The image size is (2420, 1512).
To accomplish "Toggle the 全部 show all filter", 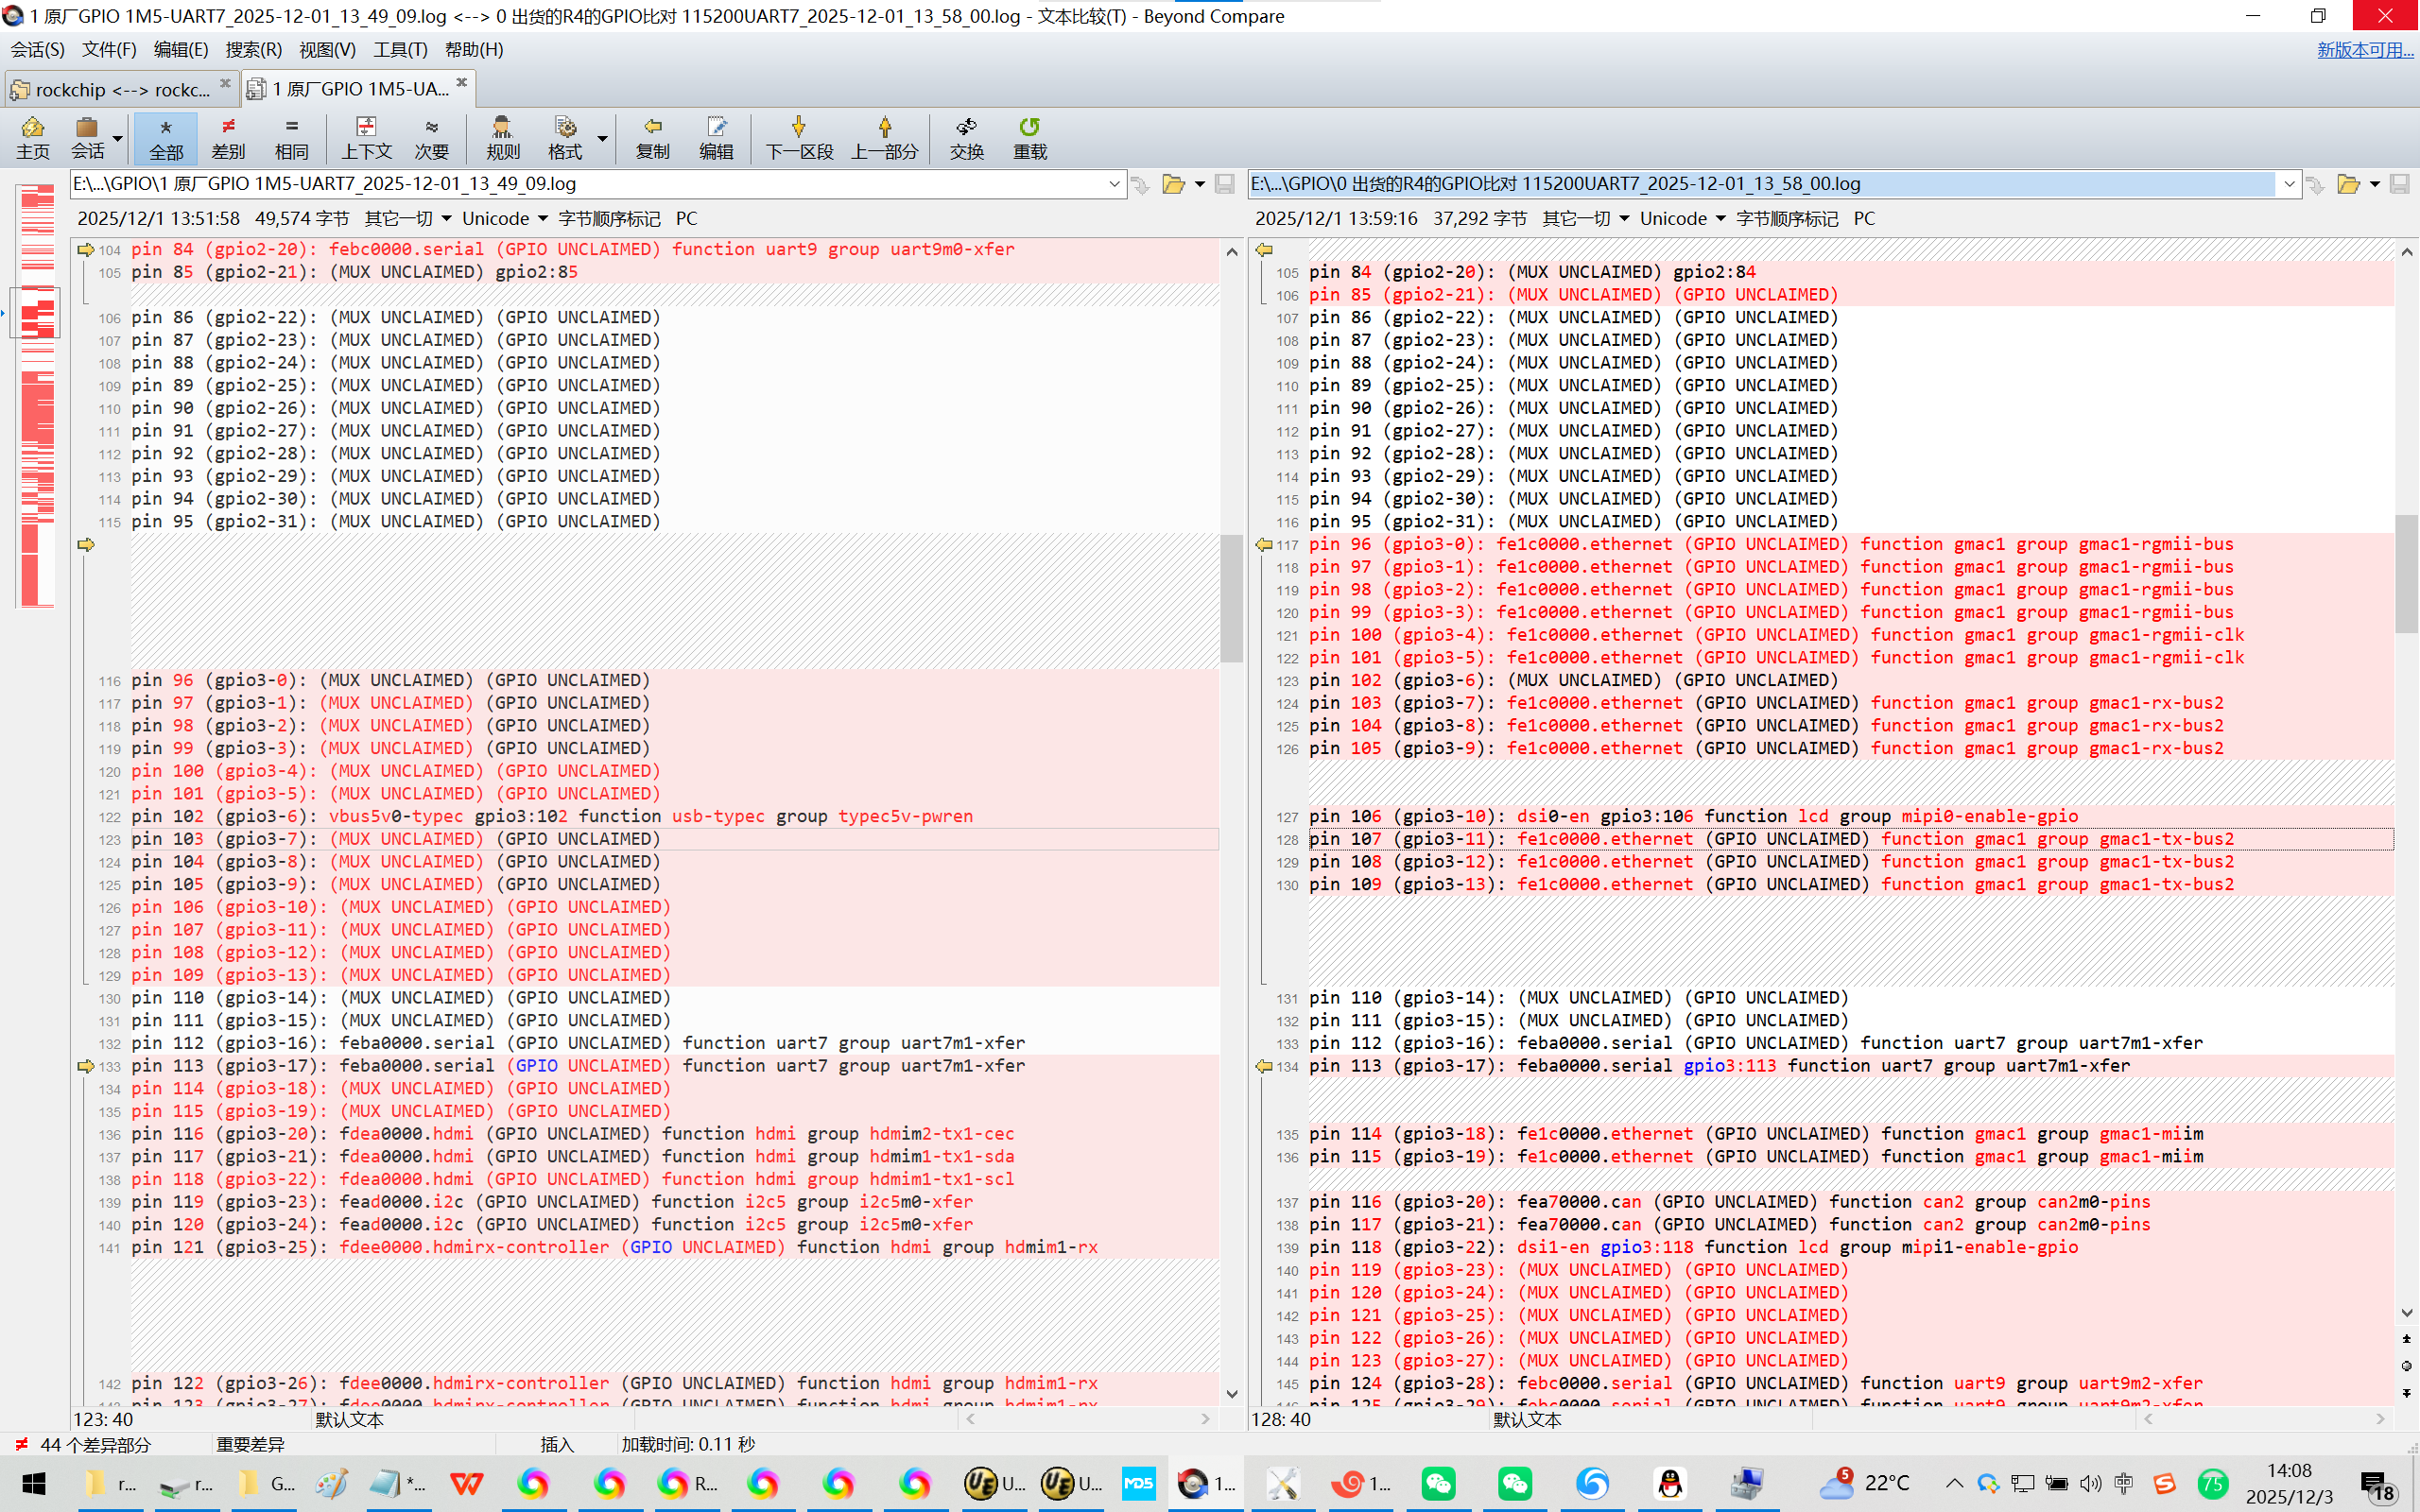I will point(166,137).
